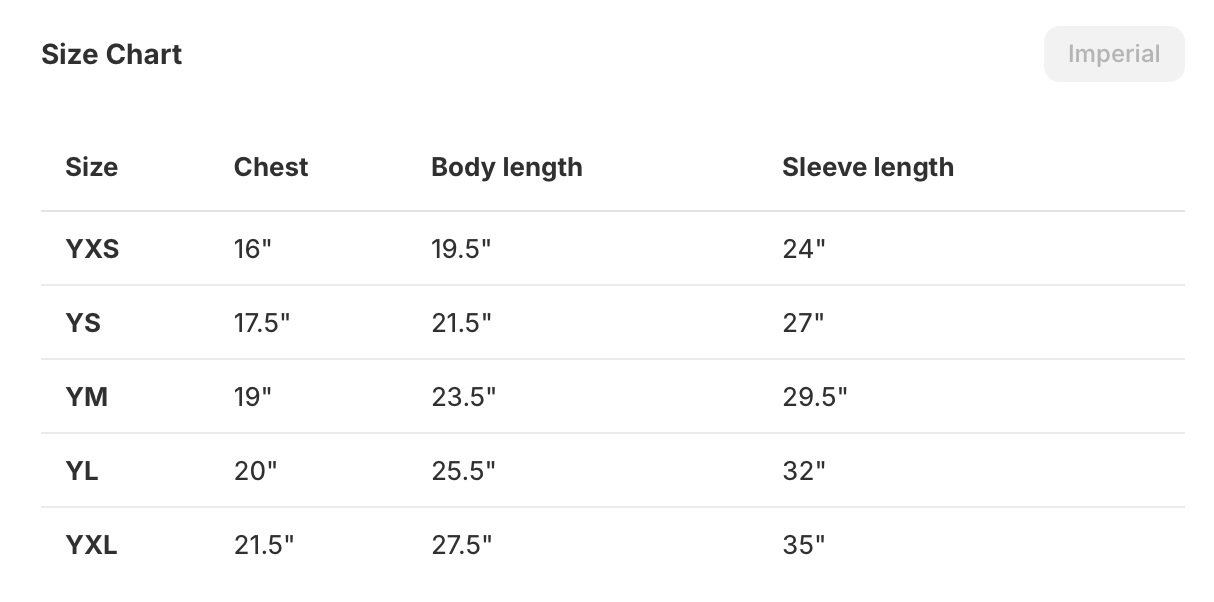This screenshot has width=1214, height=602.
Task: Select the YS size row label
Action: point(83,323)
